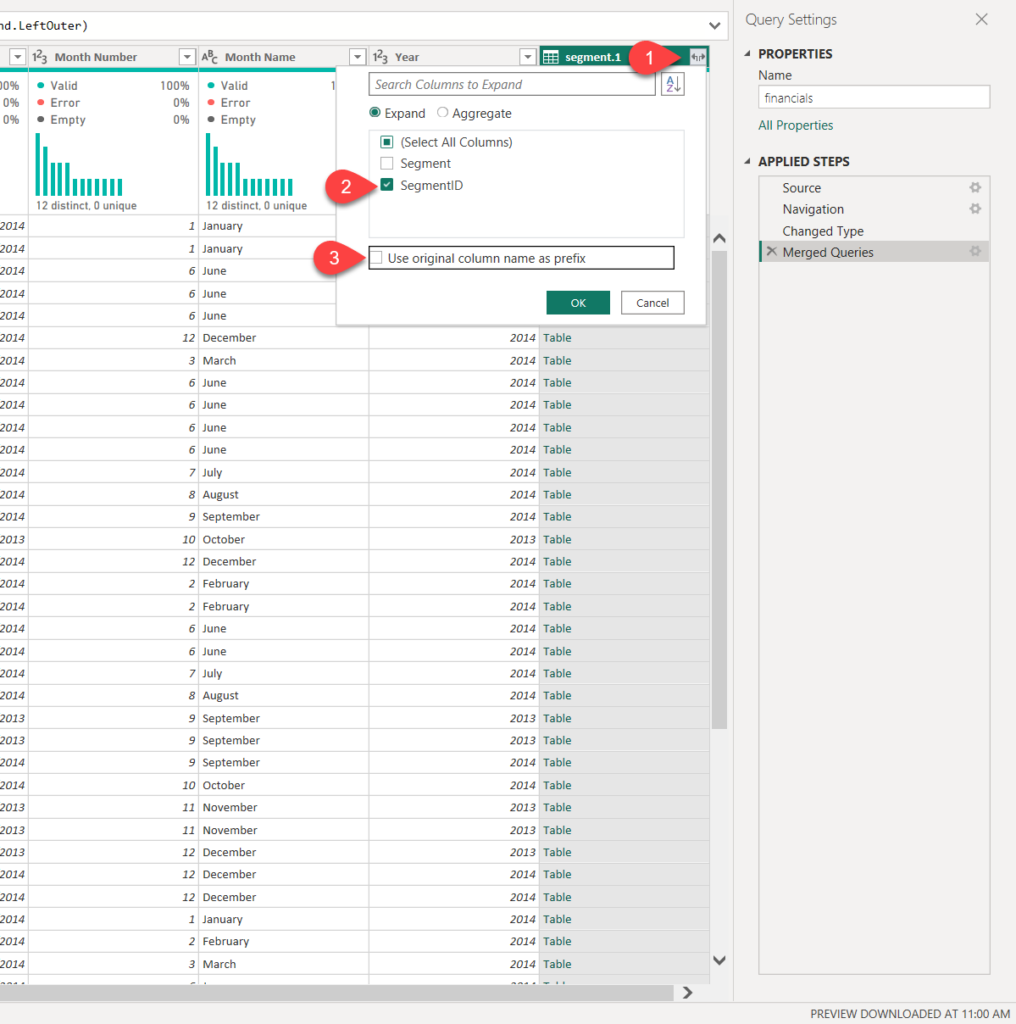This screenshot has height=1024, width=1016.
Task: Uncheck the SegmentID checkbox
Action: point(387,185)
